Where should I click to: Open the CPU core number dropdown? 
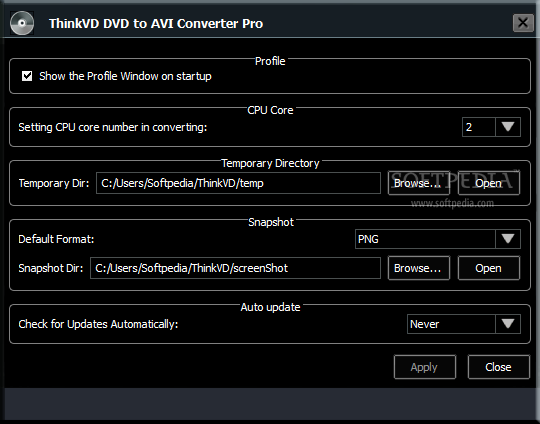click(x=491, y=127)
